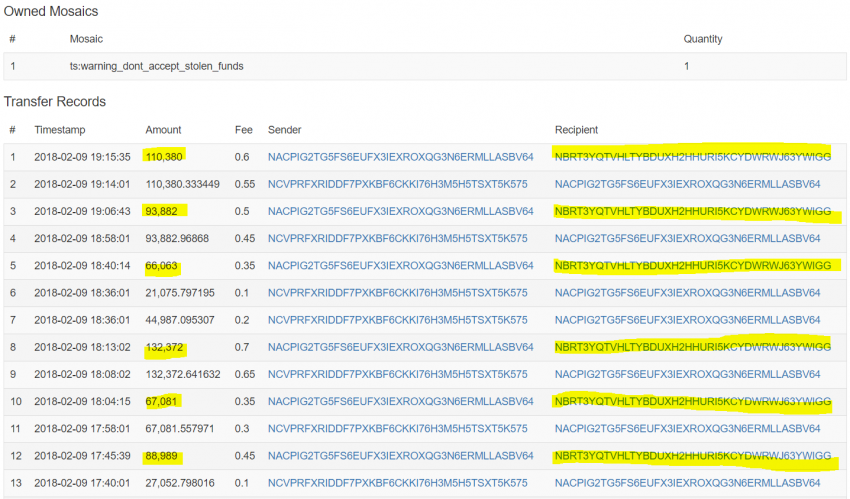Select the mosaic name ts:warning_dont_accept_stolen_funds
Image resolution: width=850 pixels, height=499 pixels.
click(x=156, y=66)
